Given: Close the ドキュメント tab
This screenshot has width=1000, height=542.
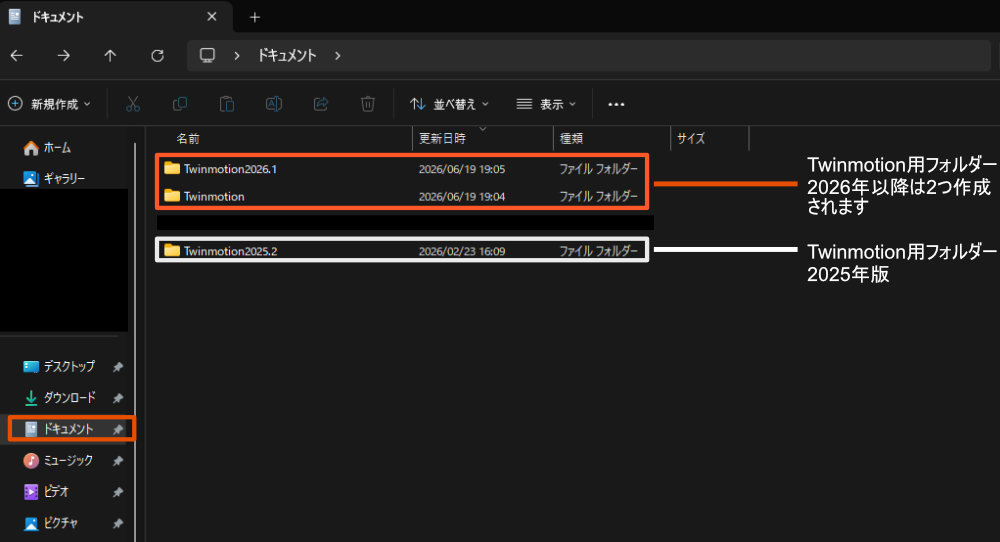Looking at the screenshot, I should point(212,17).
